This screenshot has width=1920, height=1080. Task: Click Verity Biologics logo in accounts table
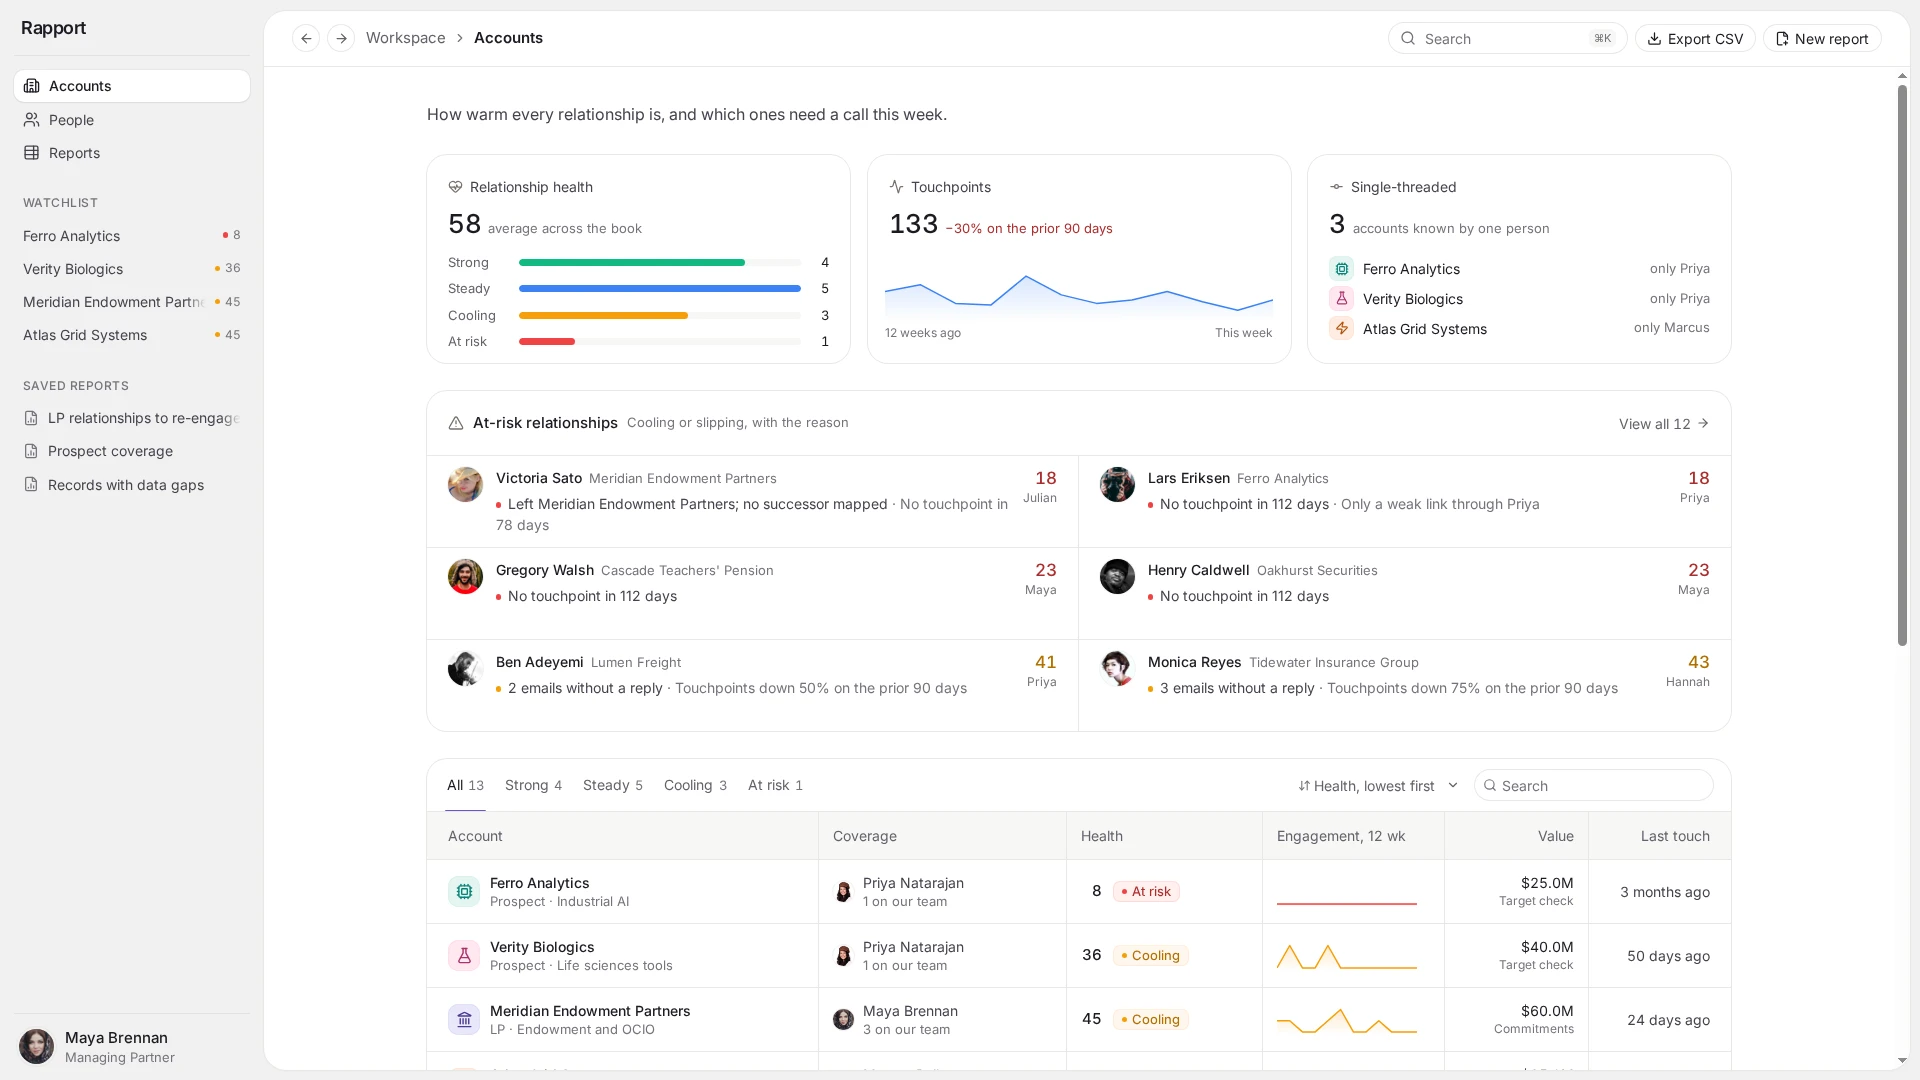(464, 955)
